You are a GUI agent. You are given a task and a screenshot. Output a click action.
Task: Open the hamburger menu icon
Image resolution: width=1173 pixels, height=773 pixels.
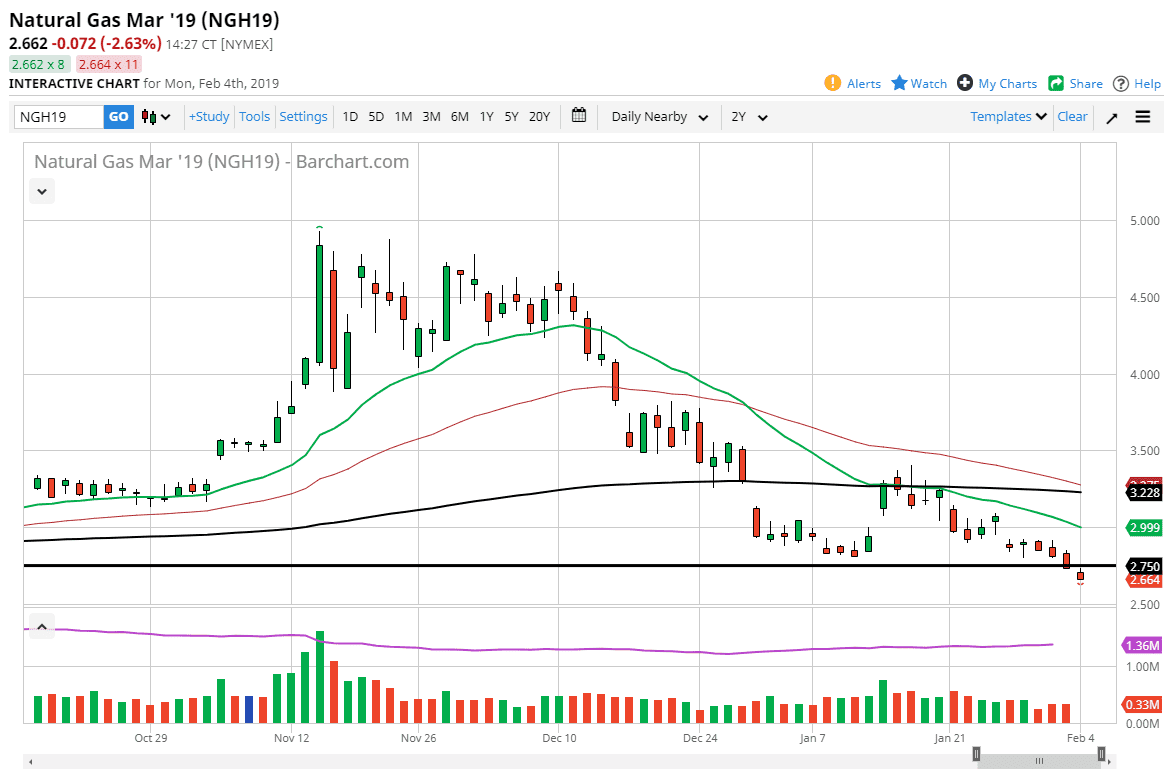(x=1143, y=117)
